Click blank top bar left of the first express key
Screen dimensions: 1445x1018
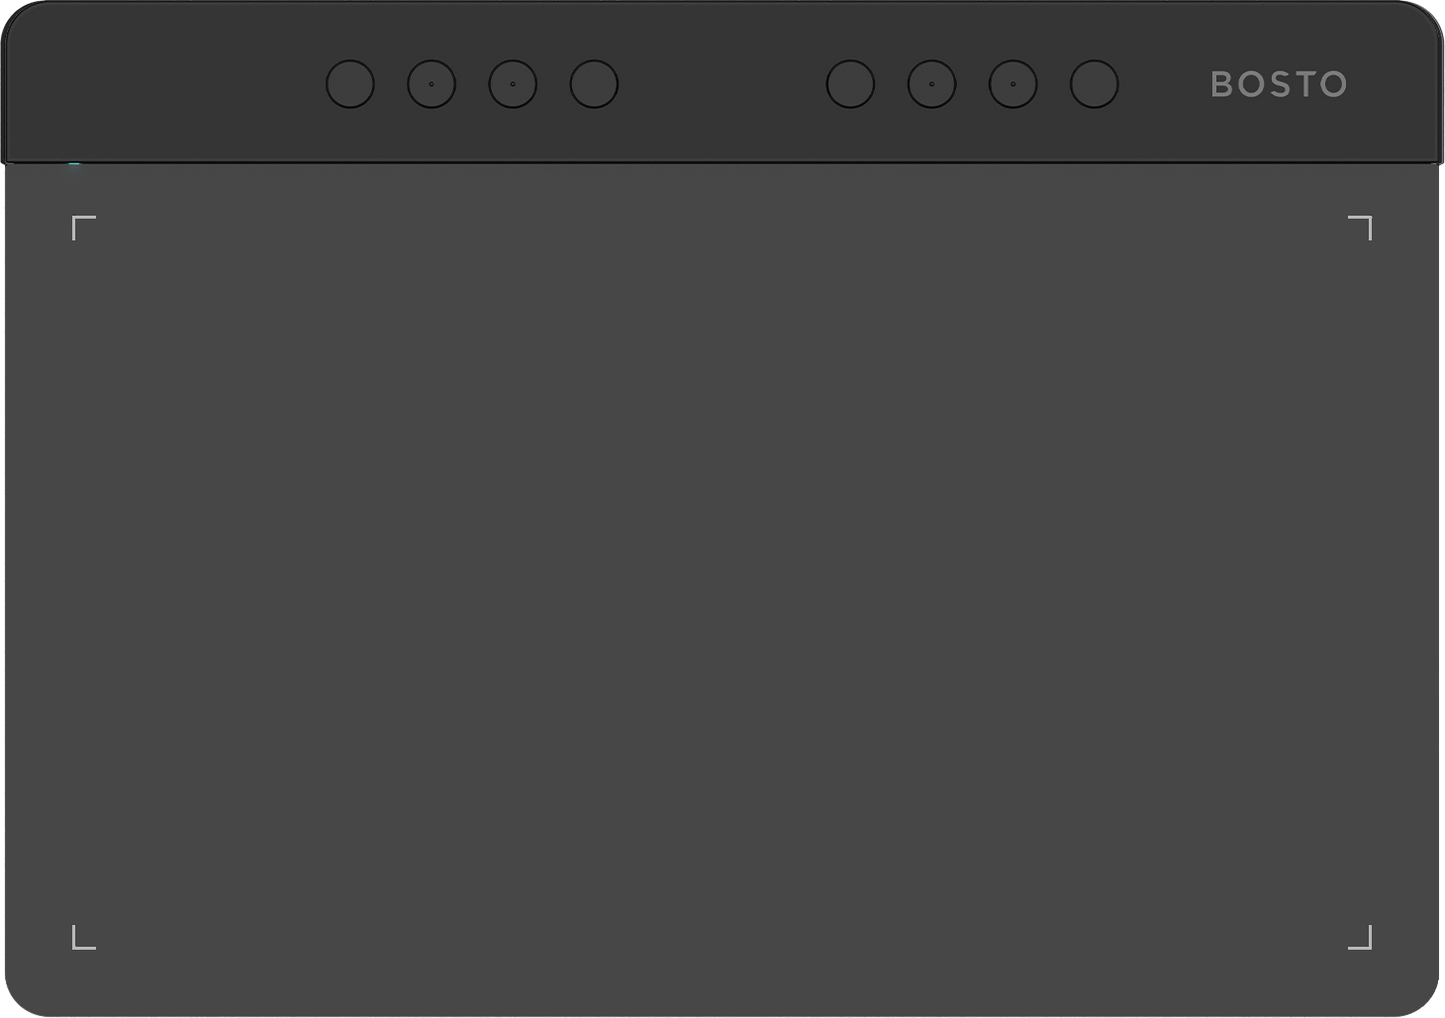coord(165,84)
